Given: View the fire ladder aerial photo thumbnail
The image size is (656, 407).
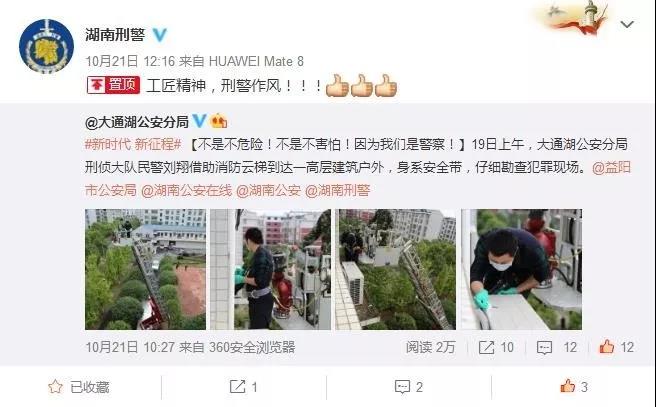Looking at the screenshot, I should [145, 269].
